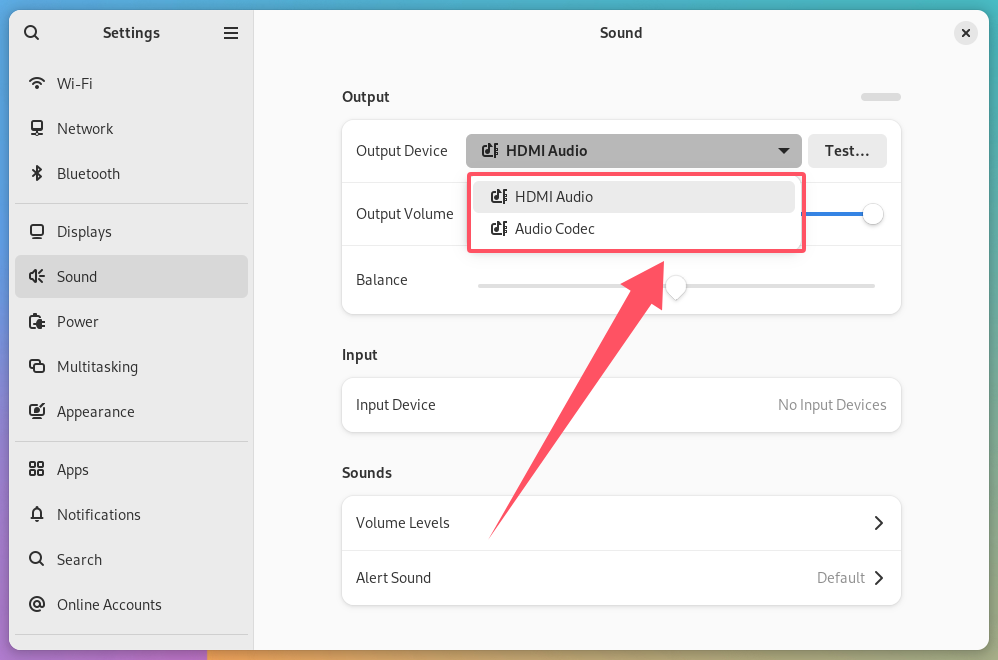998x660 pixels.
Task: Click the Power battery icon
Action: [37, 321]
